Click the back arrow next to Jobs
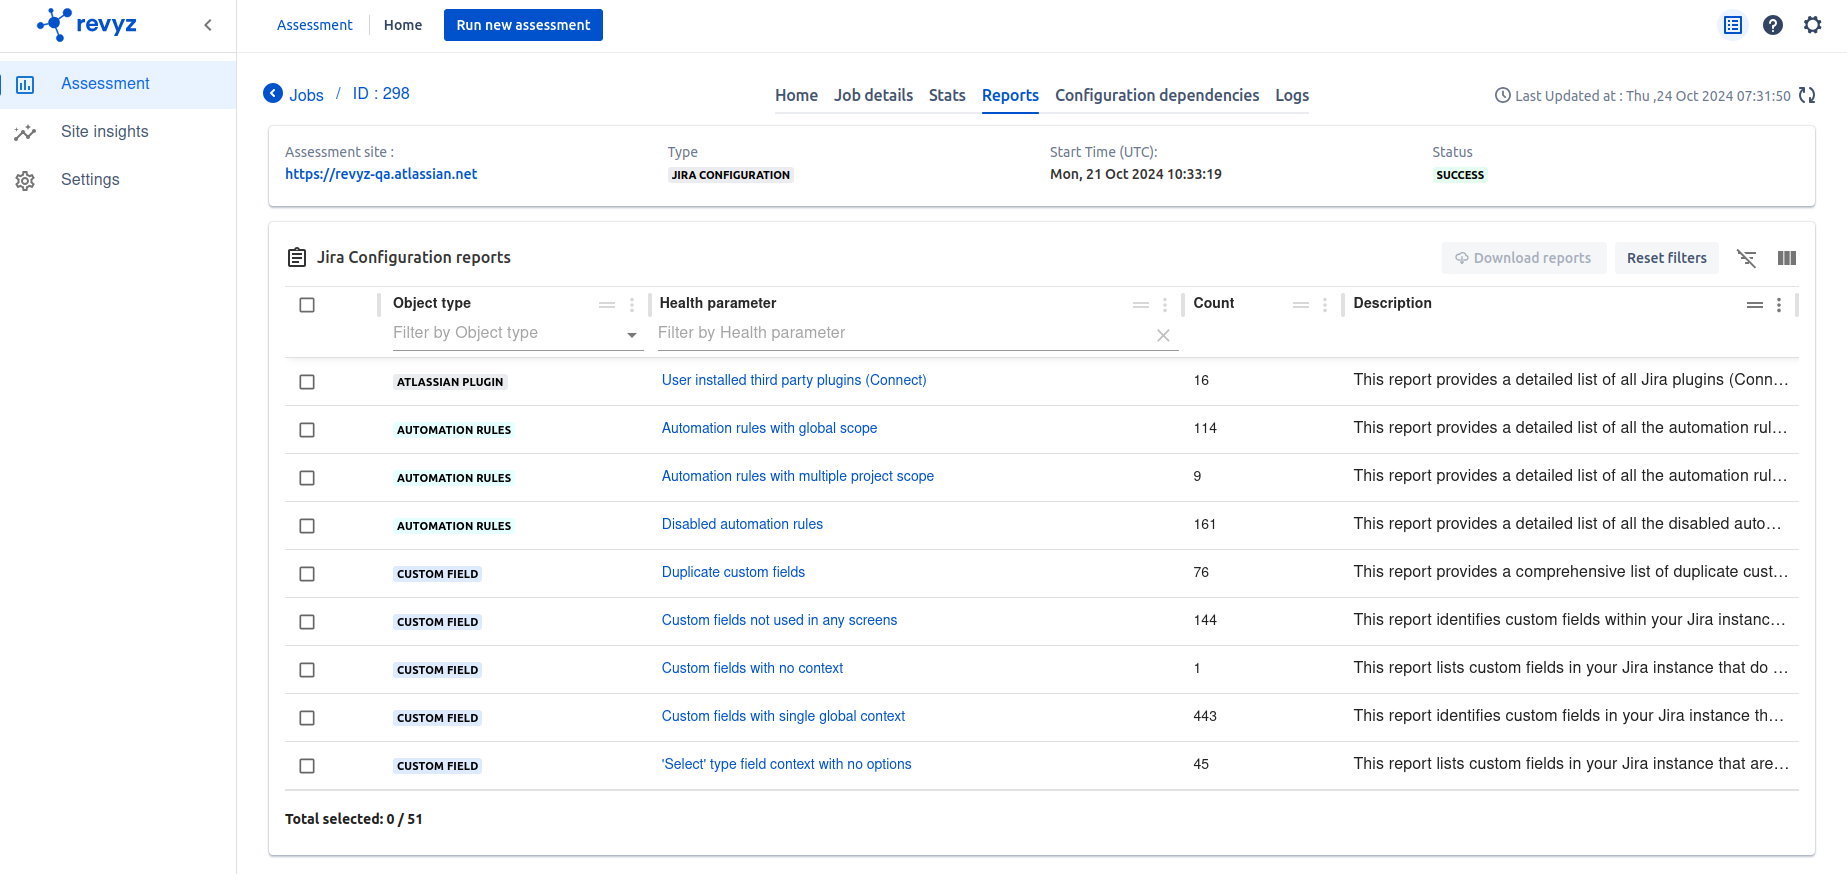This screenshot has height=874, width=1847. pyautogui.click(x=273, y=93)
